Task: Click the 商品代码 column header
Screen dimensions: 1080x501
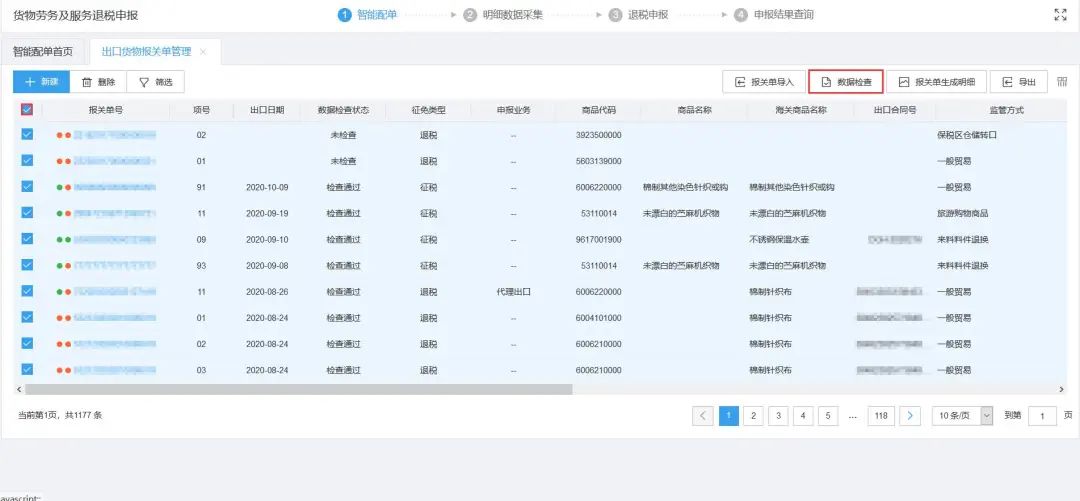Action: [599, 110]
